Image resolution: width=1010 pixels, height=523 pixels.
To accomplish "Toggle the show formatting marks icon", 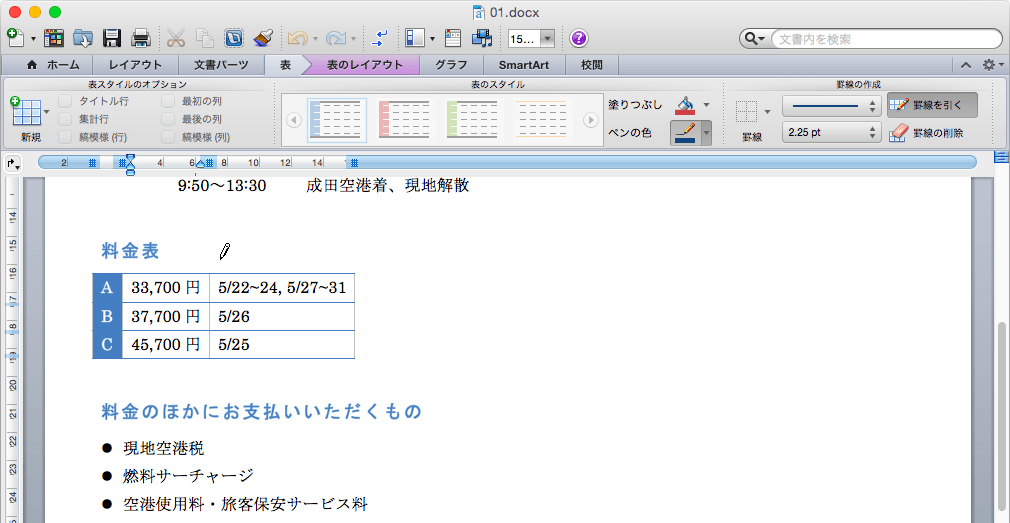I will click(x=380, y=39).
